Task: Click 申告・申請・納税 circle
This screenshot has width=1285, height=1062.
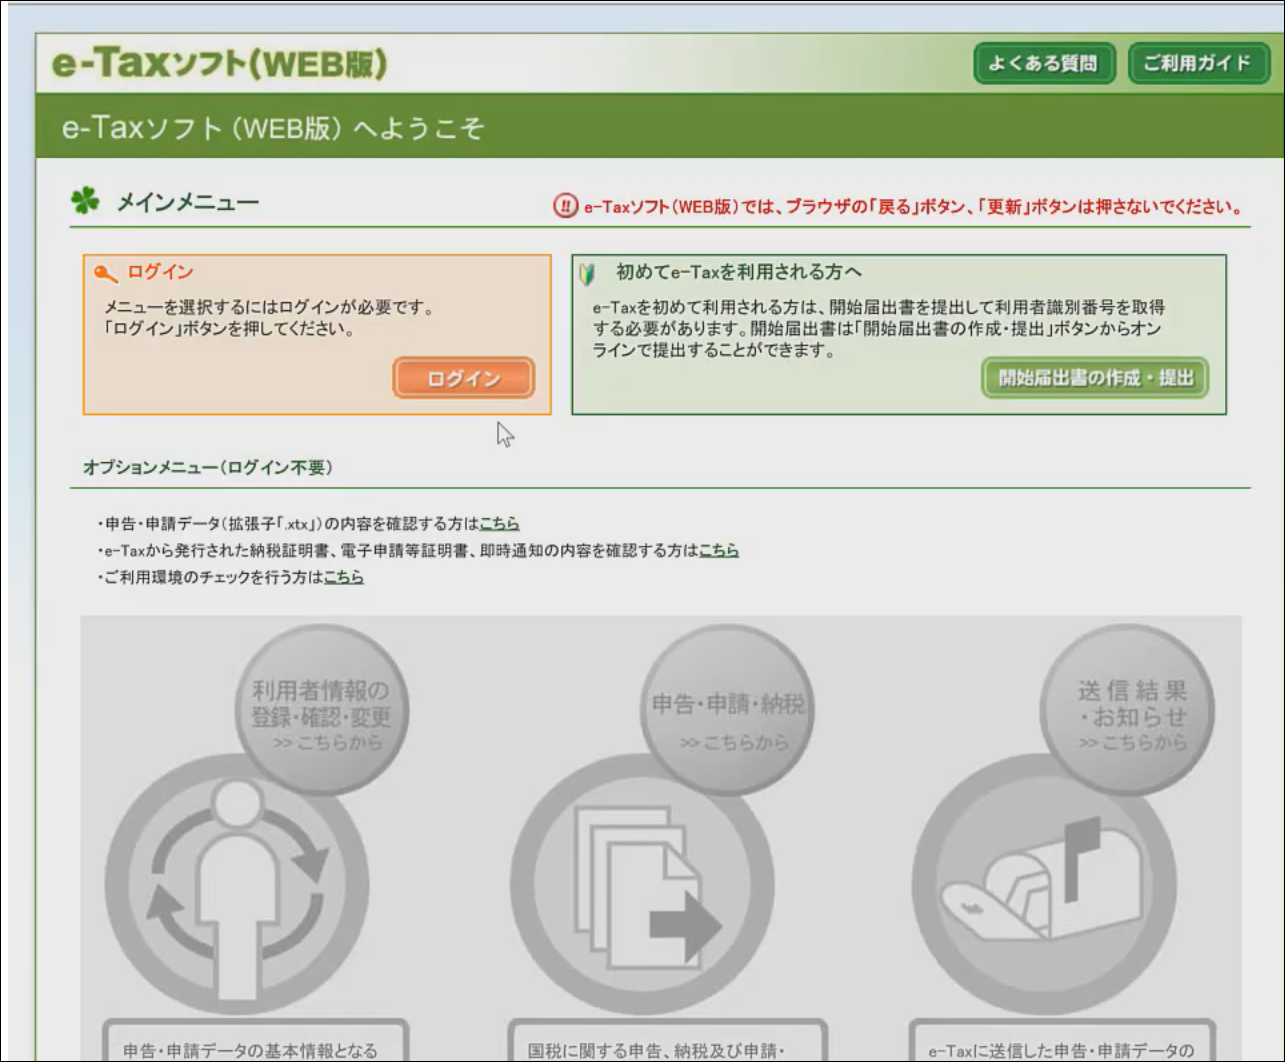Action: [x=728, y=712]
